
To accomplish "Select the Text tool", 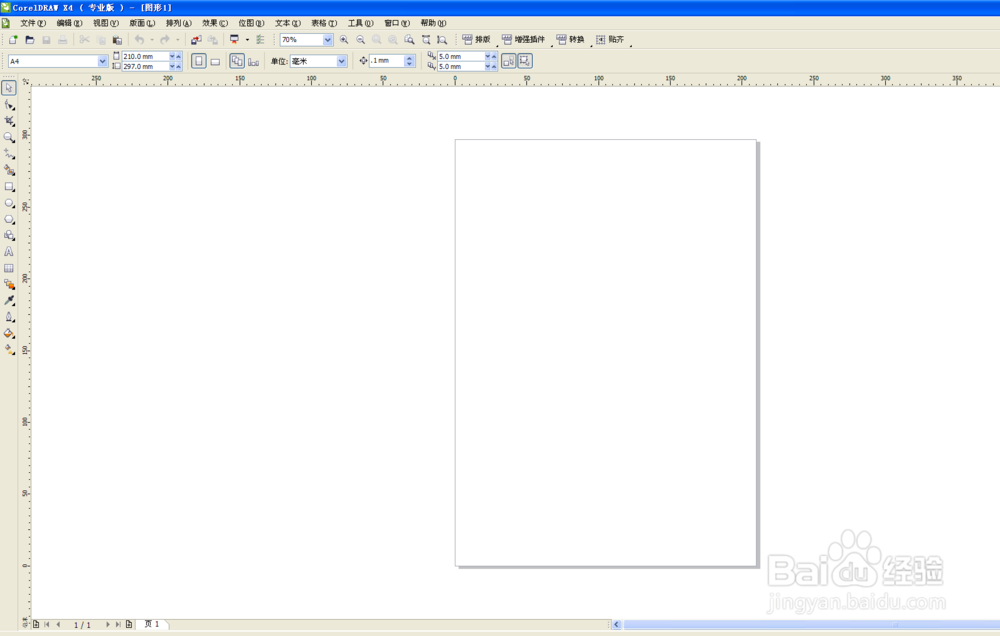I will coord(9,251).
